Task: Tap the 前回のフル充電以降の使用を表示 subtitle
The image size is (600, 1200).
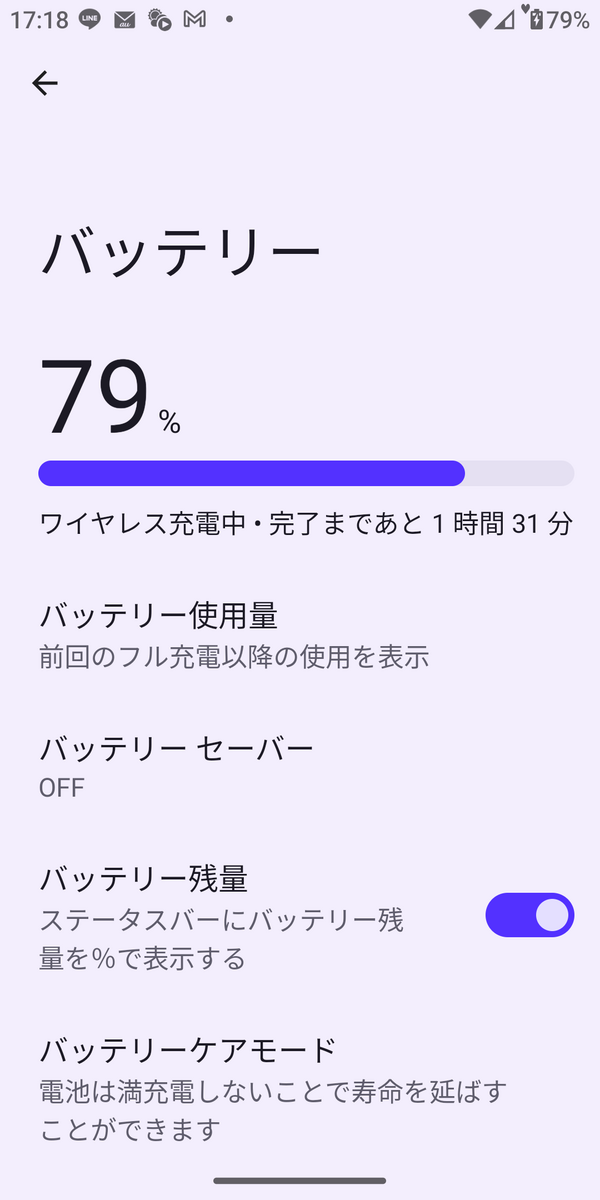Action: coord(234,657)
